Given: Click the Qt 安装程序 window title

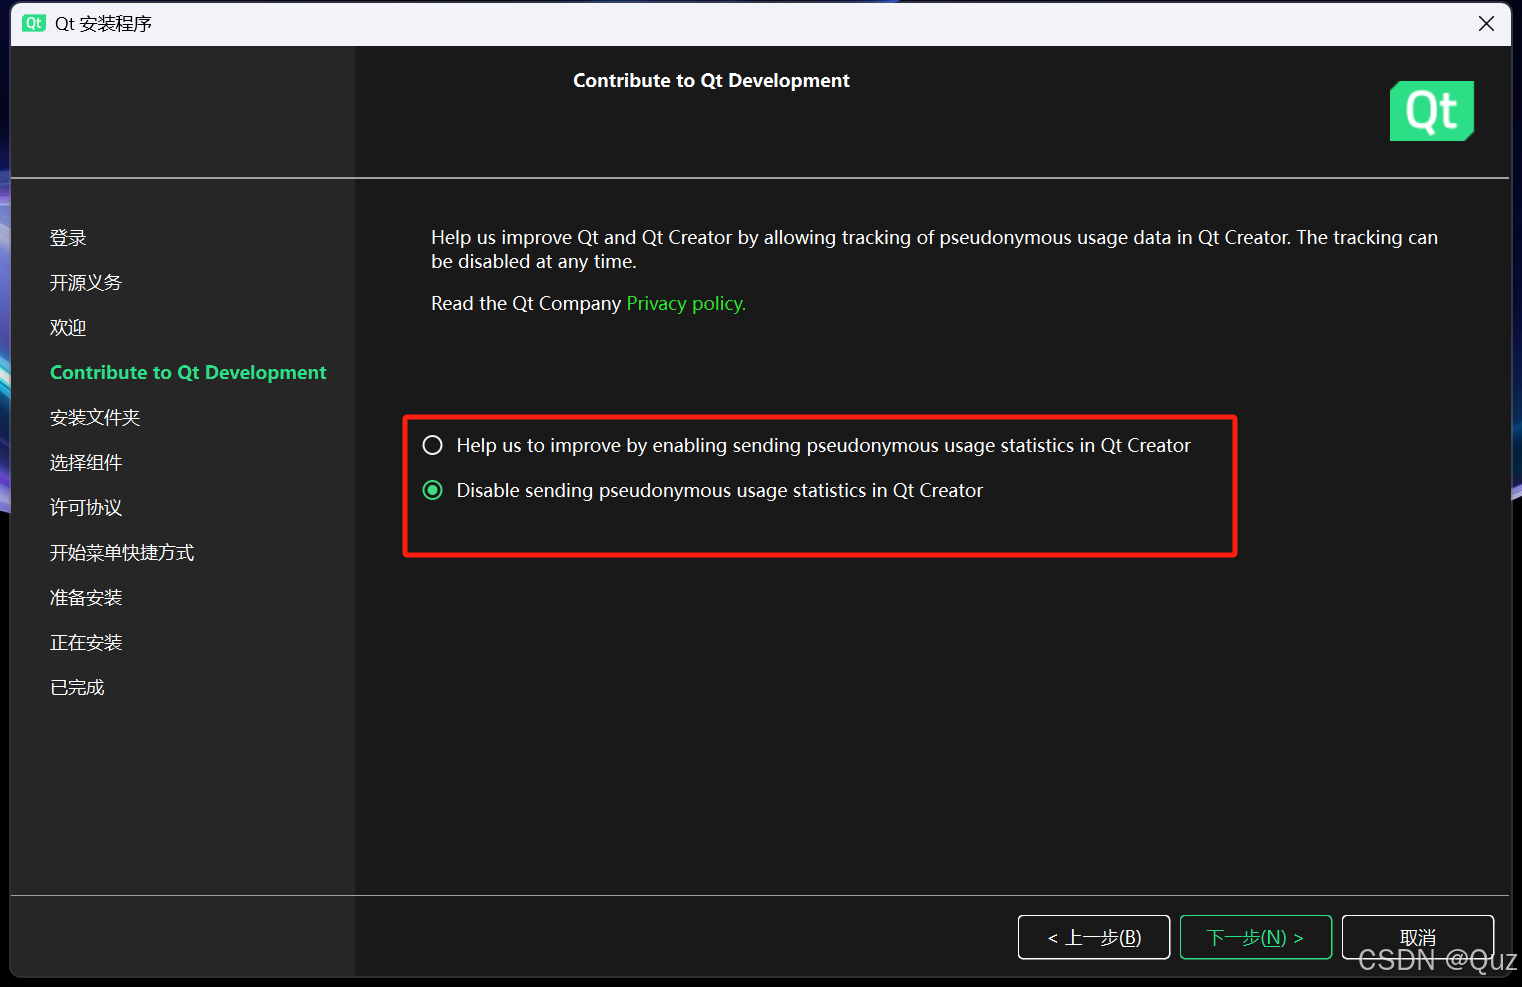Looking at the screenshot, I should (103, 23).
